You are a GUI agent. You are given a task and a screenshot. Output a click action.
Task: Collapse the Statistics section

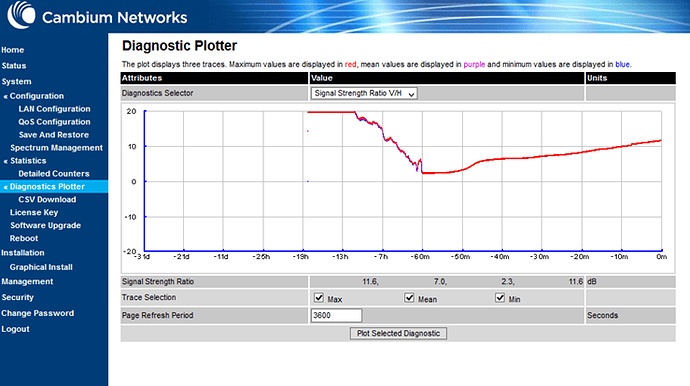pyautogui.click(x=25, y=161)
